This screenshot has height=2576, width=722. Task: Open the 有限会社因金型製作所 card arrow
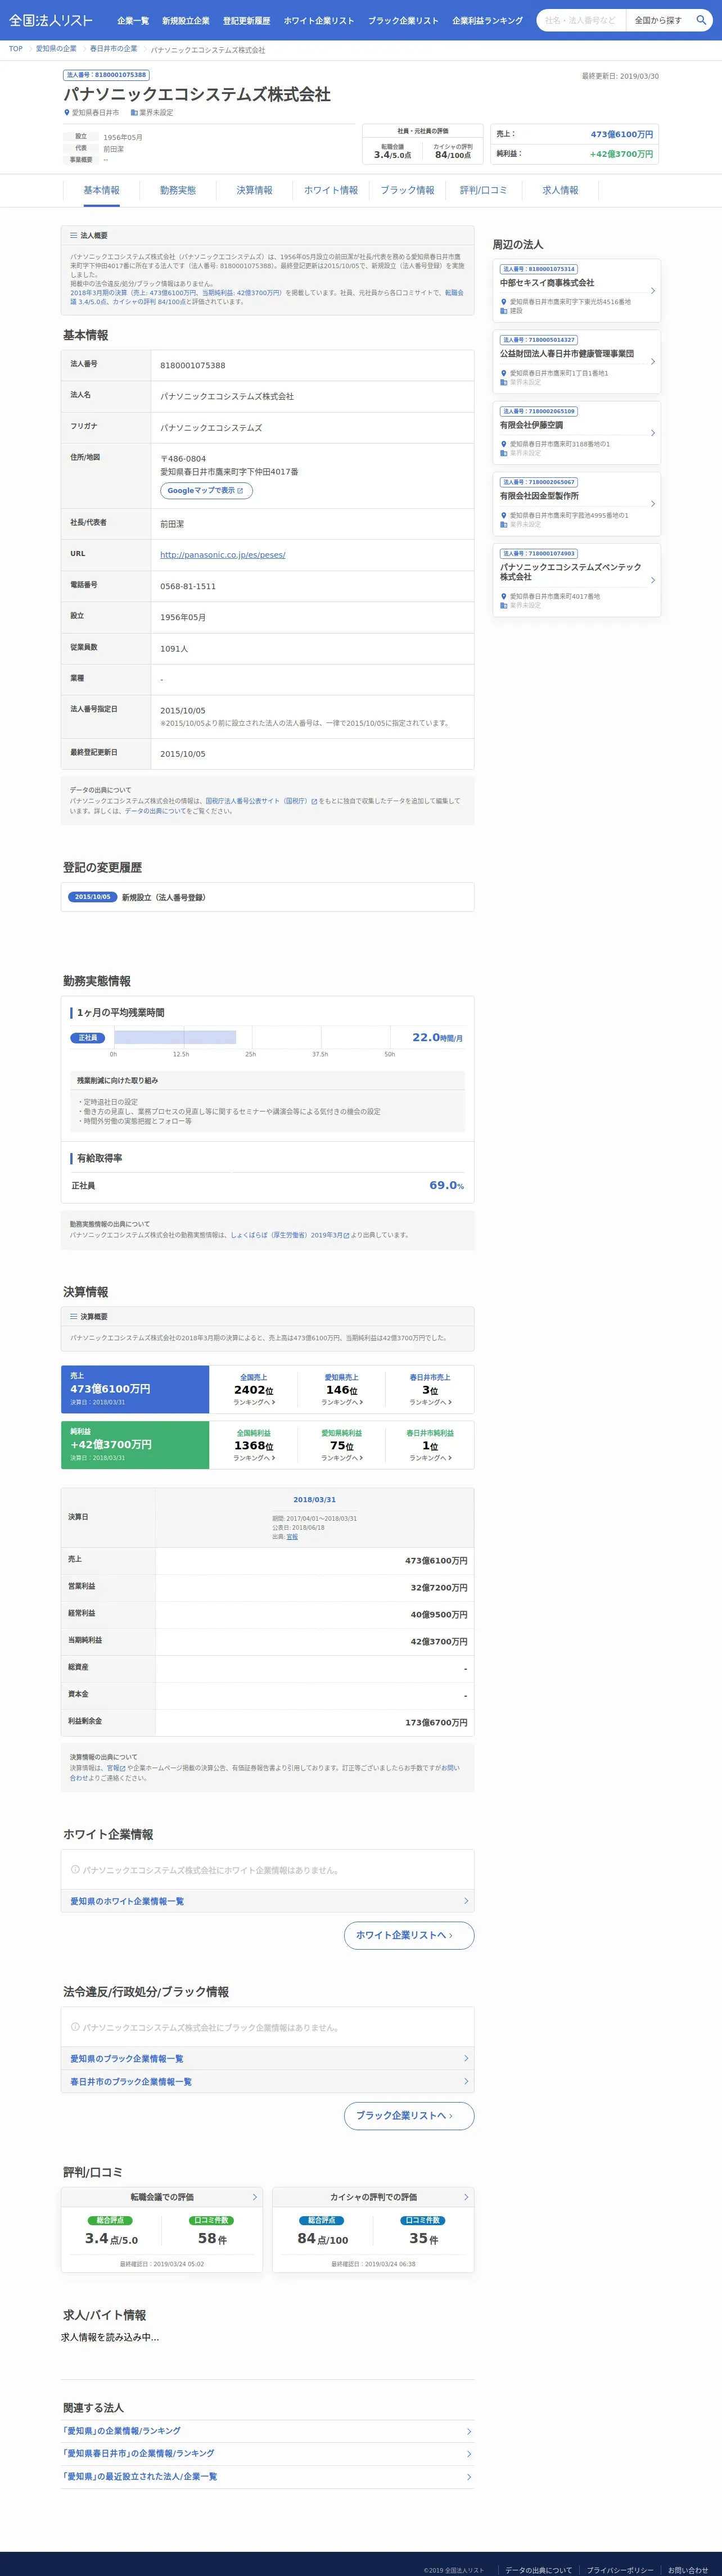click(x=653, y=504)
